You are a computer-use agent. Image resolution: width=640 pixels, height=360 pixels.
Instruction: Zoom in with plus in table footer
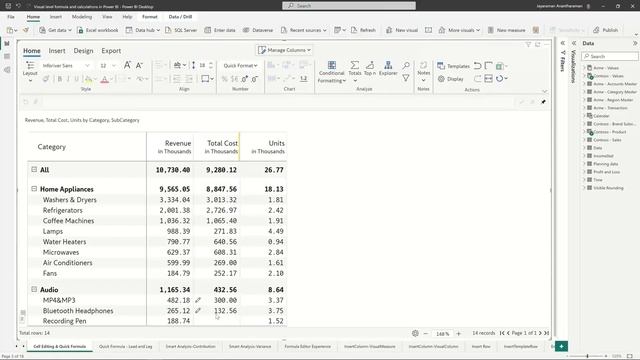click(x=458, y=333)
